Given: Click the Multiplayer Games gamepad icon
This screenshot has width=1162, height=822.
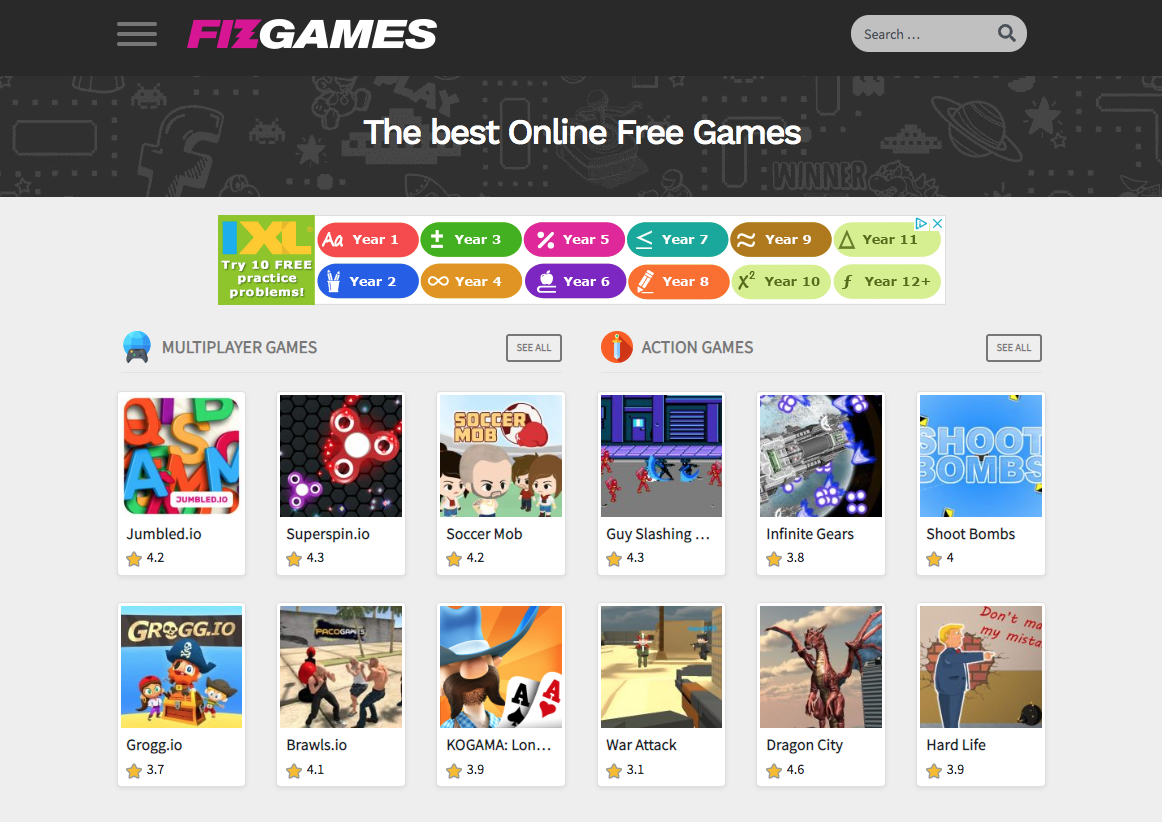Looking at the screenshot, I should 136,348.
